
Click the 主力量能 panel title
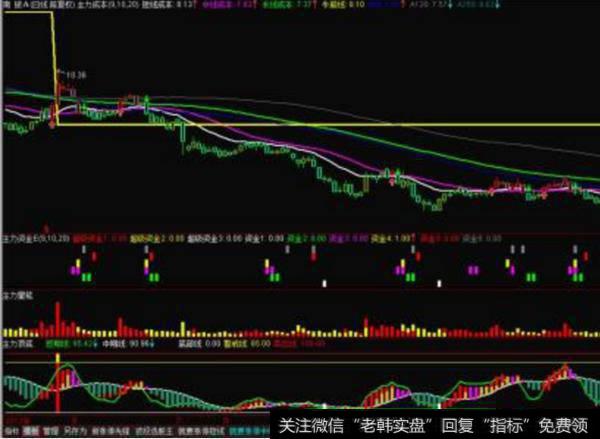[x=17, y=297]
